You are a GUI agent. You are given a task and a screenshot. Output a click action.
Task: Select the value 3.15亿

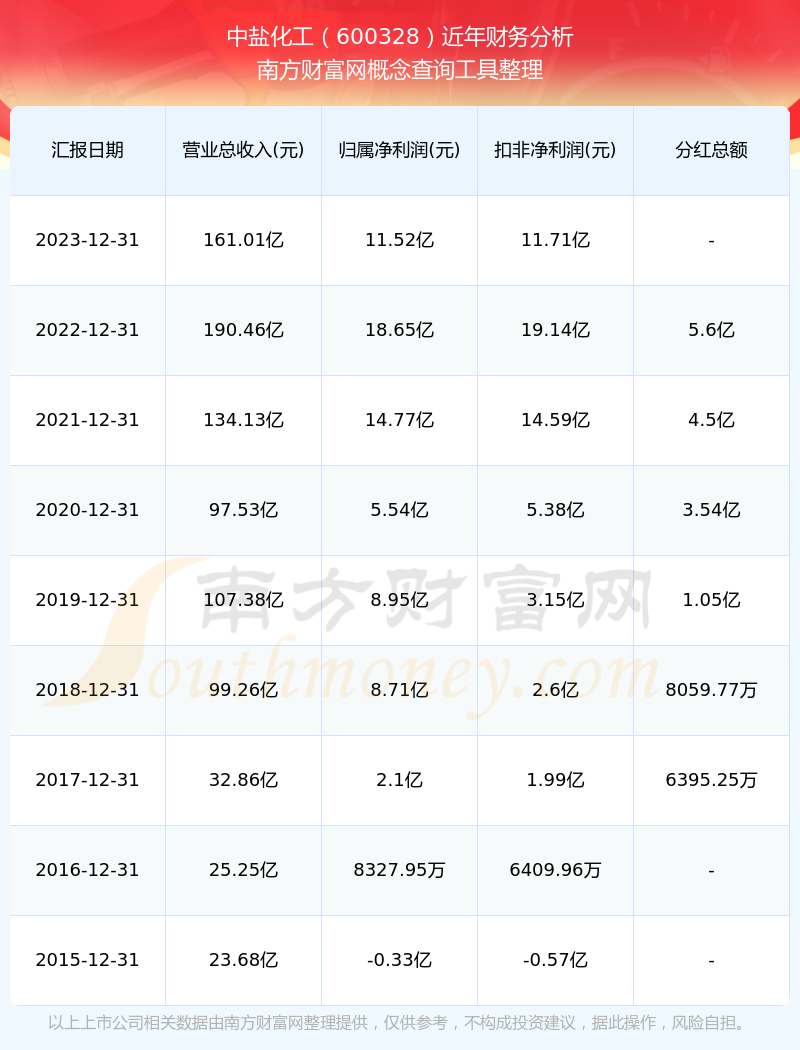[x=555, y=600]
